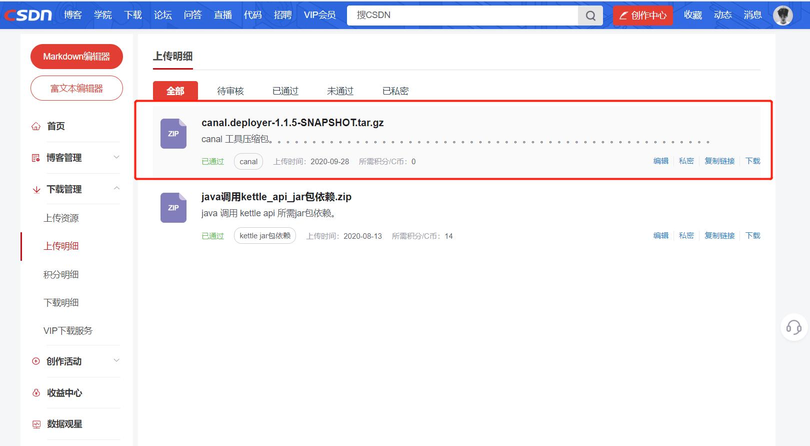Open the 代码 nav item
810x446 pixels.
(253, 15)
